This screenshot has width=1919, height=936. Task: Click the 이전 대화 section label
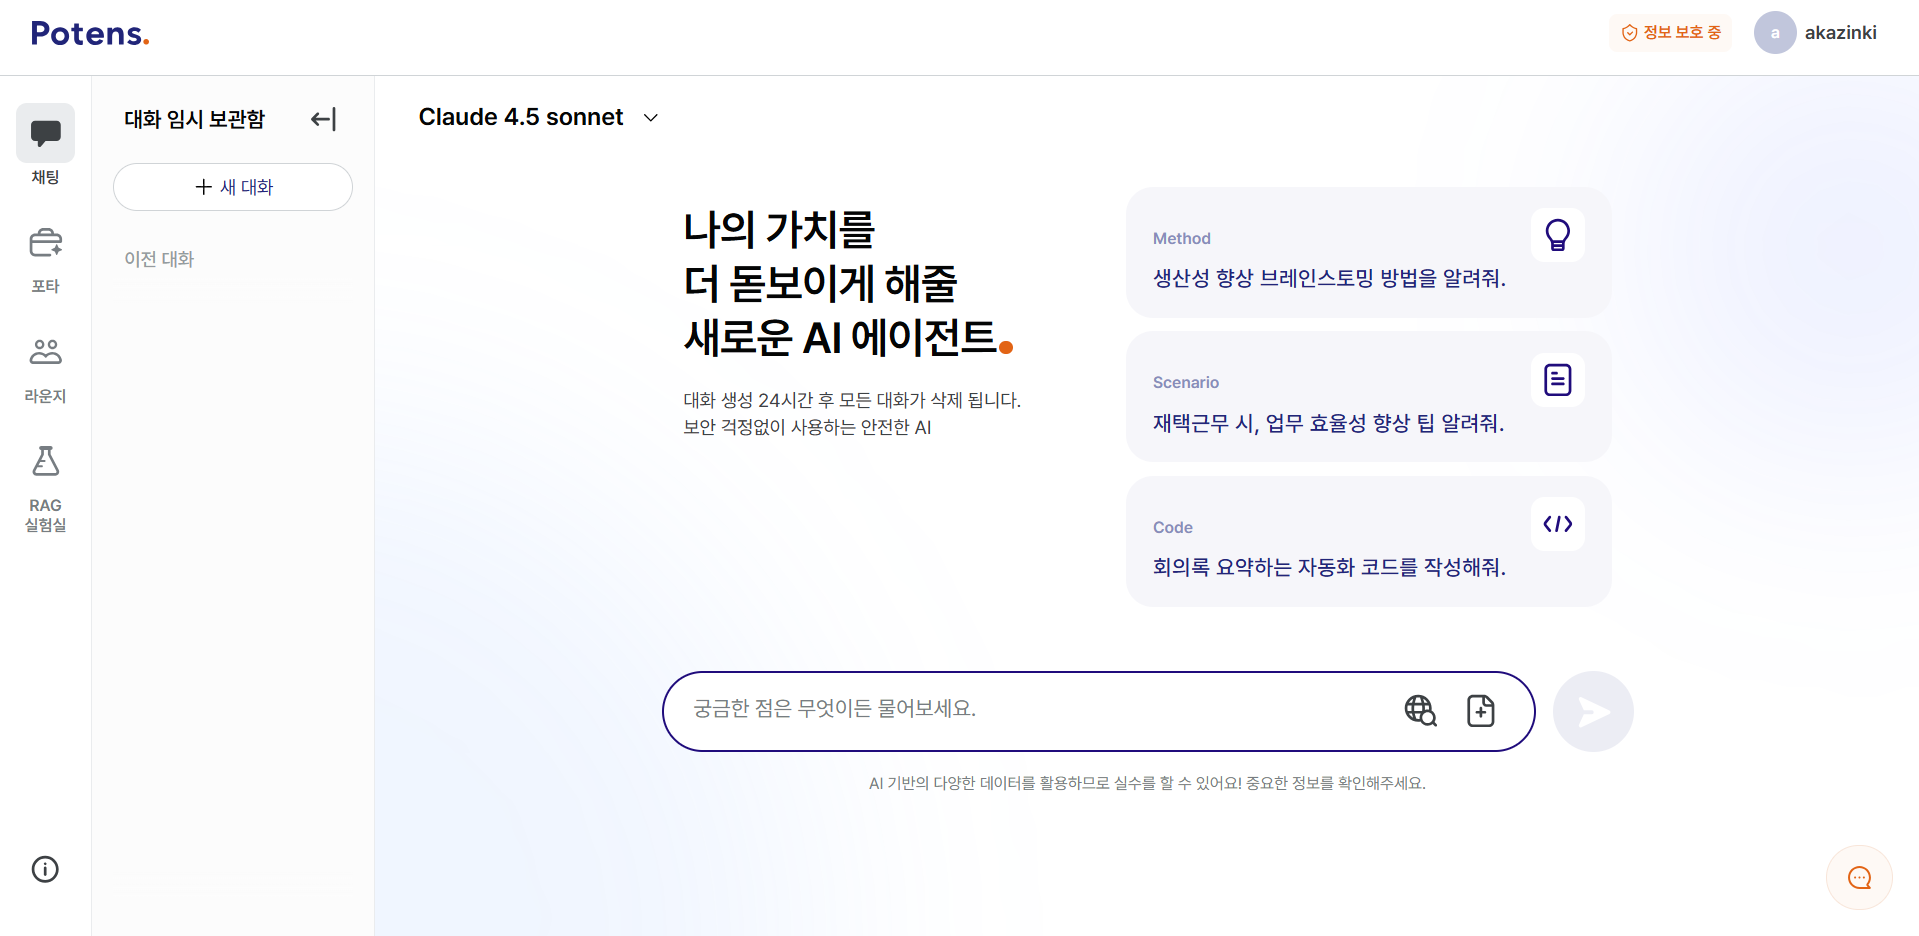point(159,259)
